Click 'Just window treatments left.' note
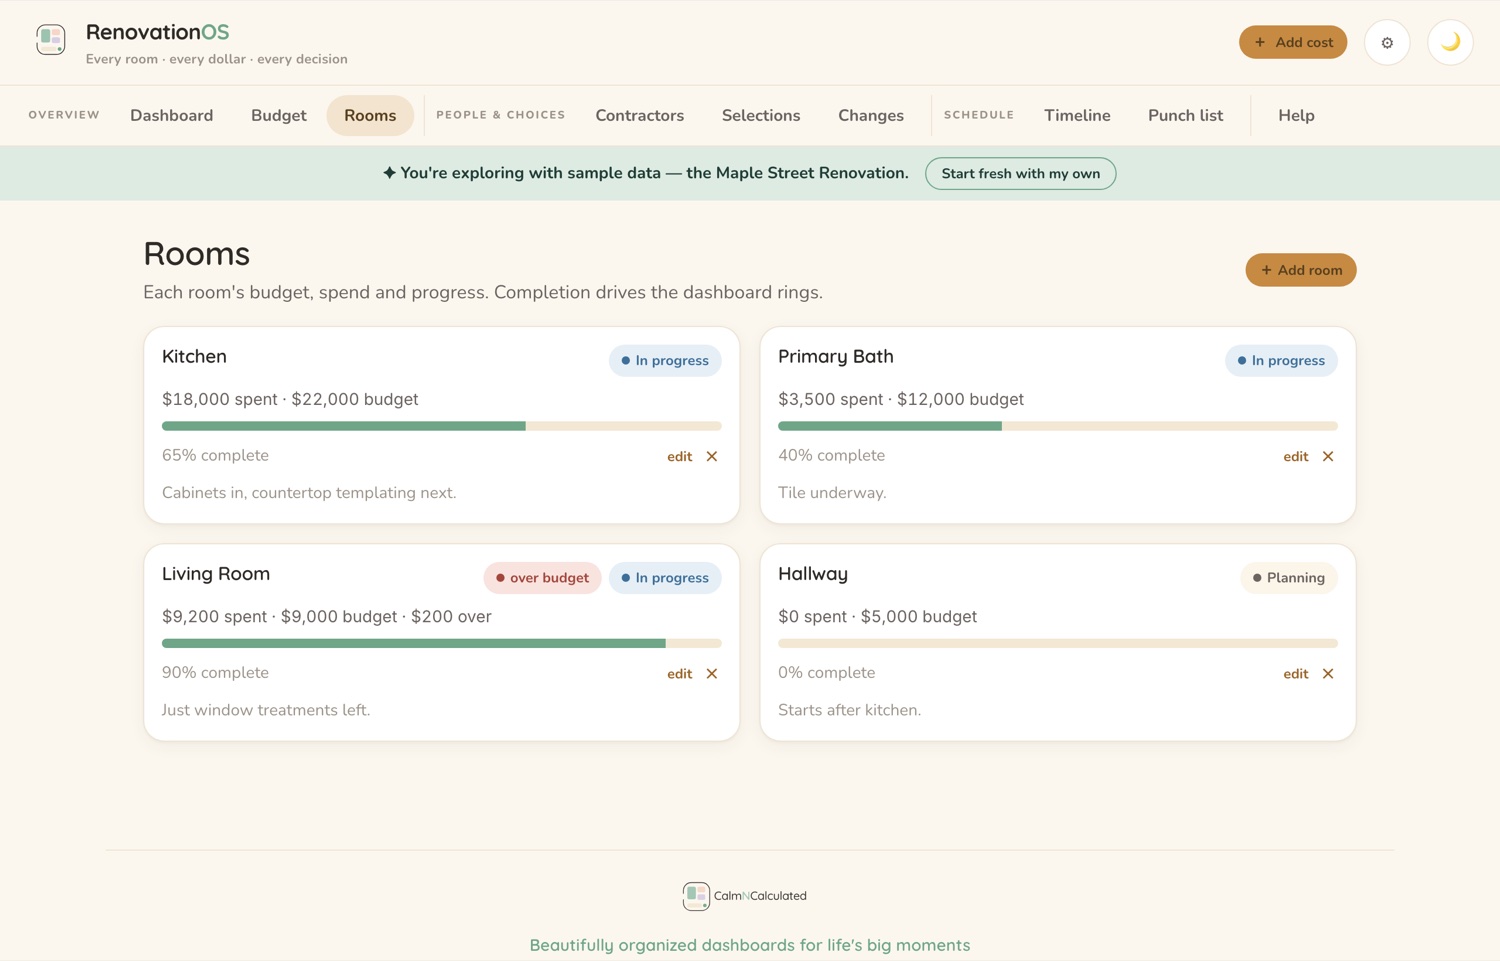The image size is (1500, 961). [266, 710]
